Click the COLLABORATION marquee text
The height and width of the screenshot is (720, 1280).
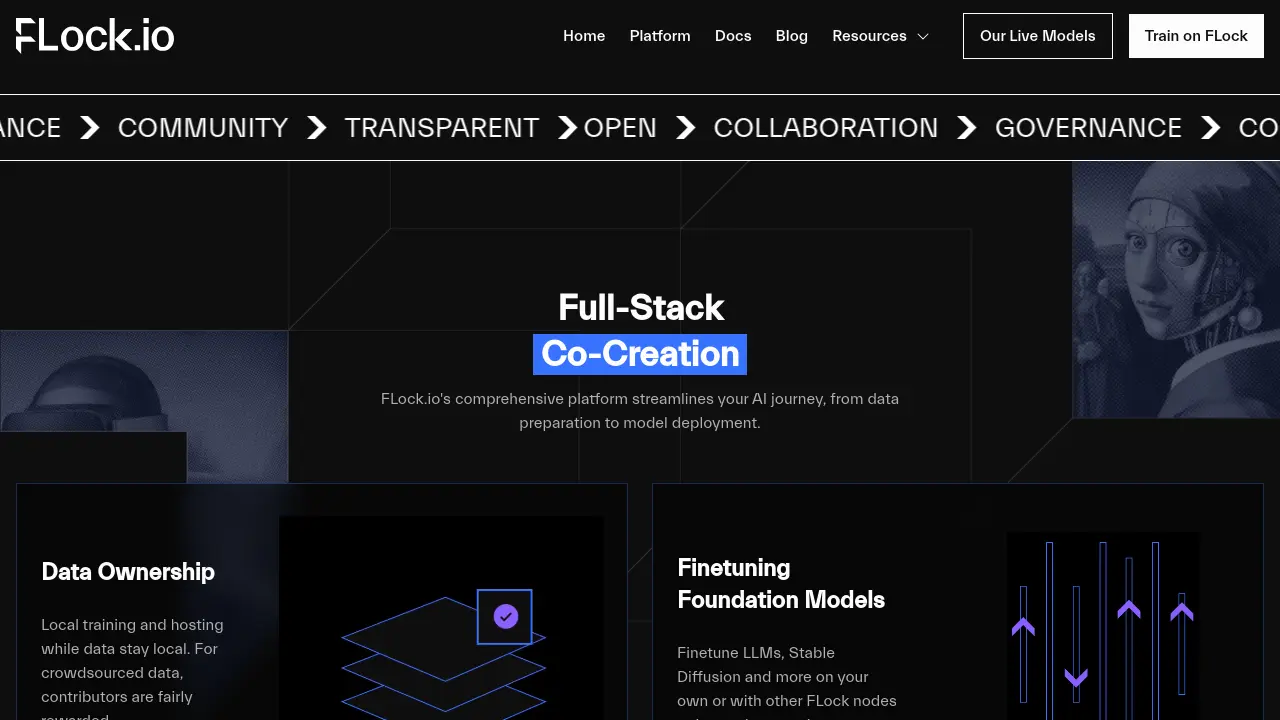[826, 128]
